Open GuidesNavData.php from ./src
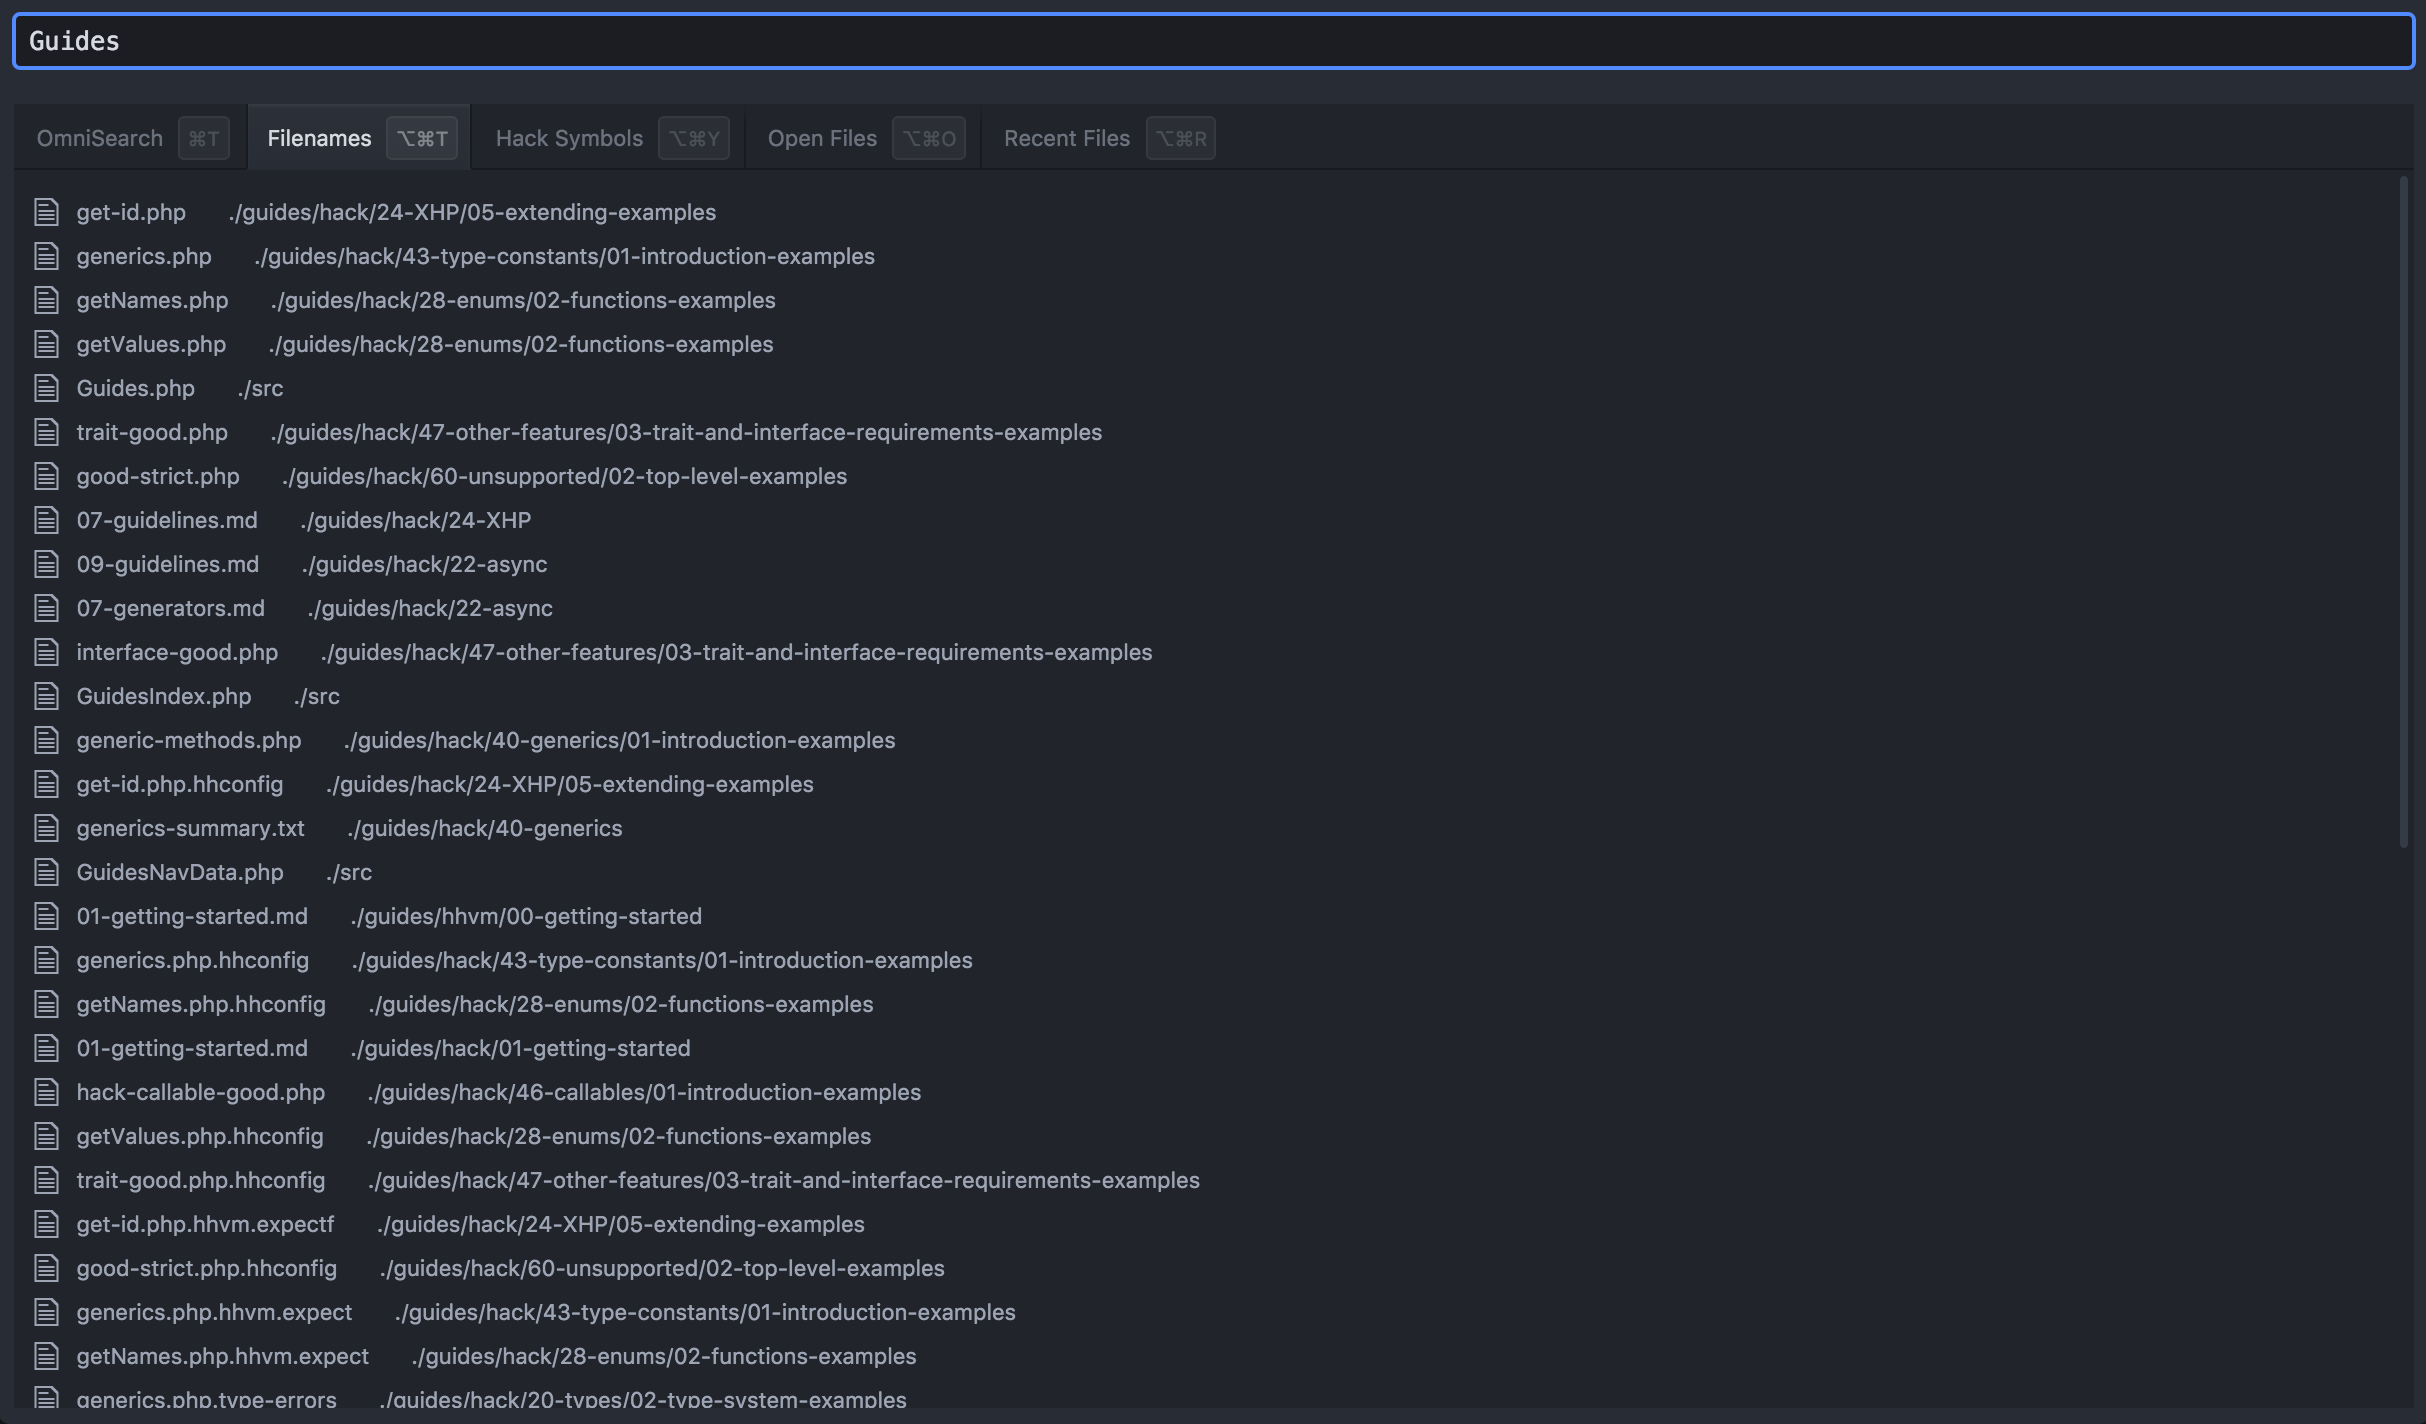2426x1424 pixels. tap(1205, 871)
